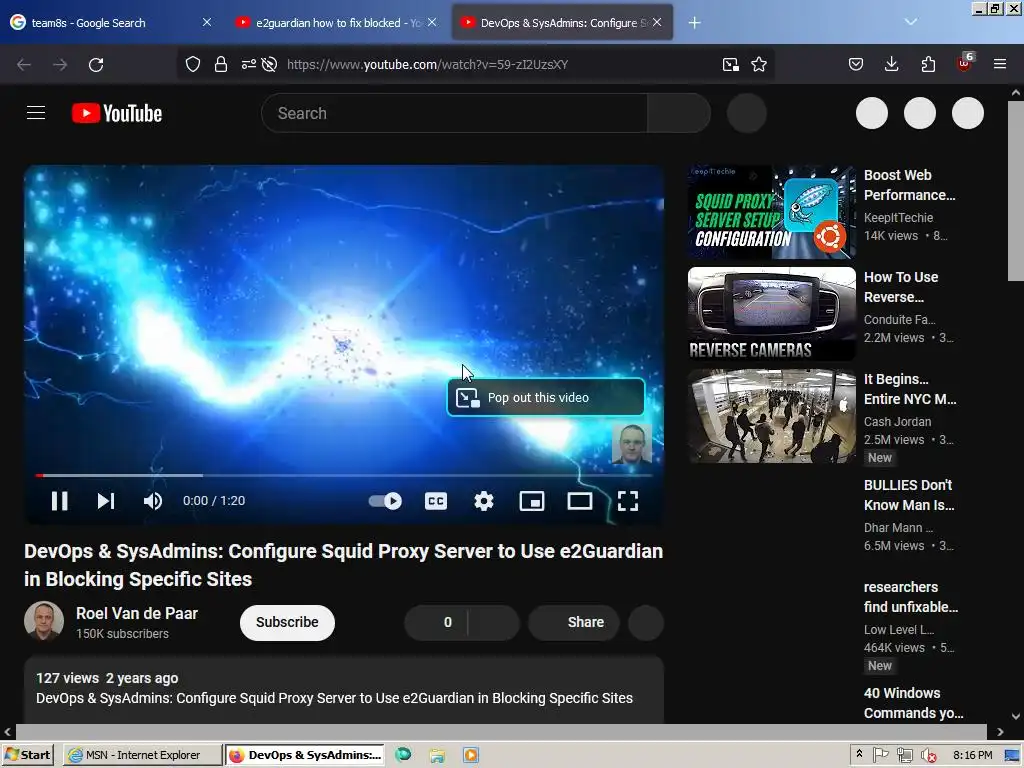Image resolution: width=1024 pixels, height=768 pixels.
Task: Open a new tab with plus
Action: click(x=694, y=23)
